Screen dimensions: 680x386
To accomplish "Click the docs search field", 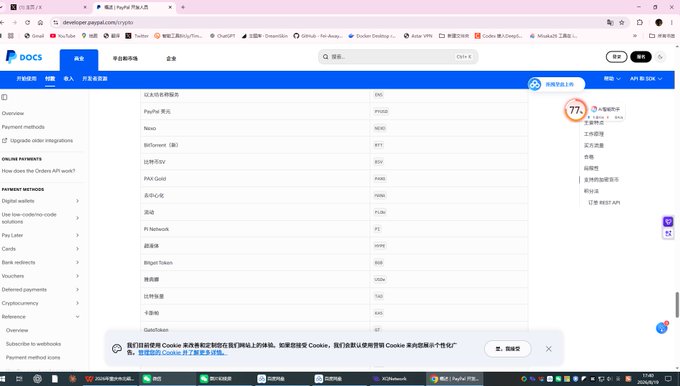I will coord(398,57).
